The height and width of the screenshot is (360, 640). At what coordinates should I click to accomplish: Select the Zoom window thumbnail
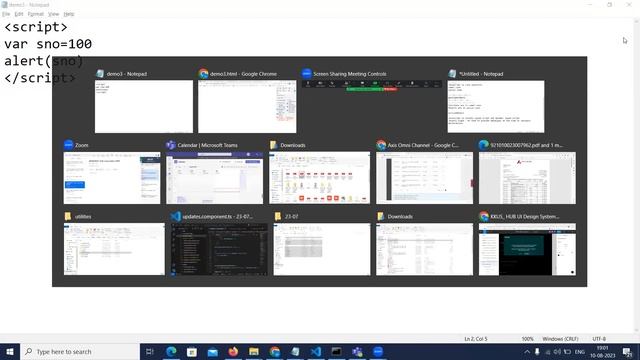coord(112,178)
